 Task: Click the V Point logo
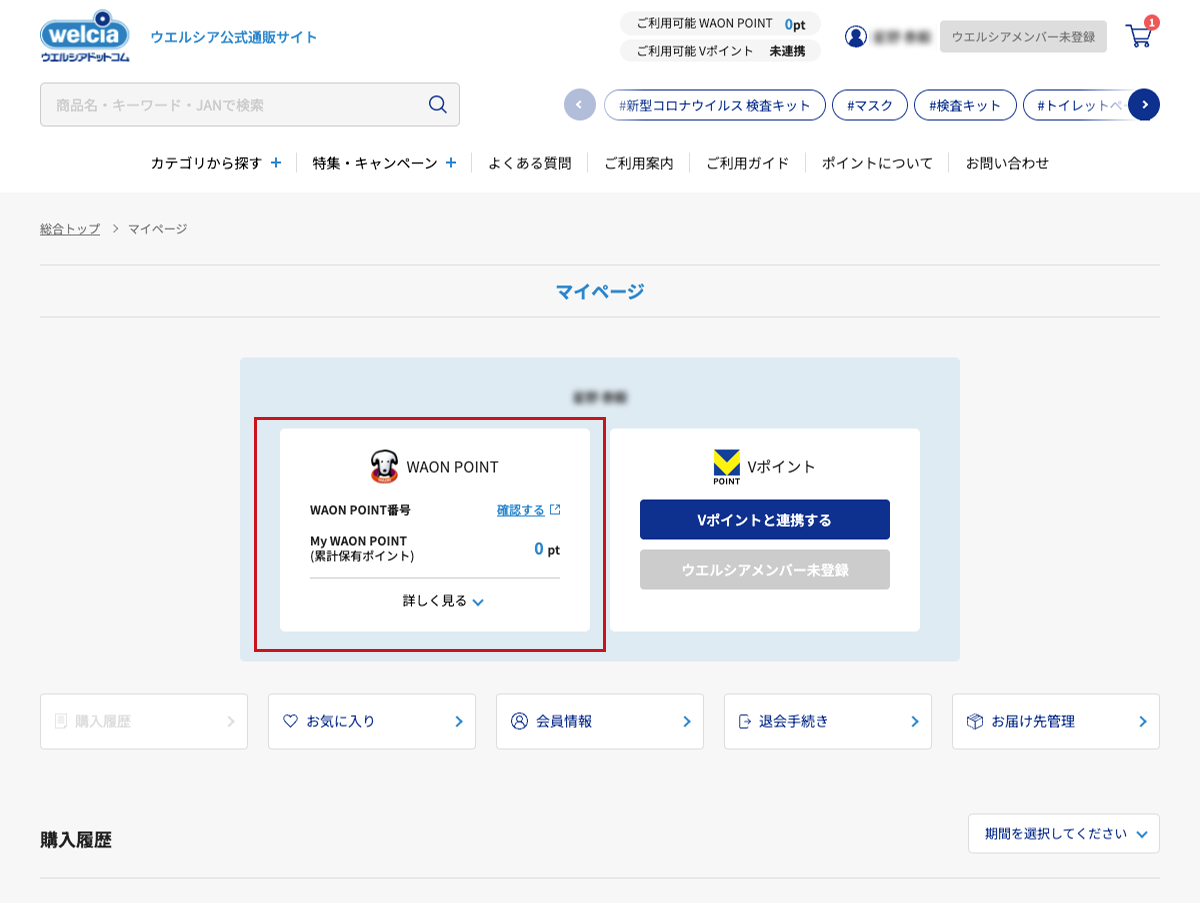point(727,467)
